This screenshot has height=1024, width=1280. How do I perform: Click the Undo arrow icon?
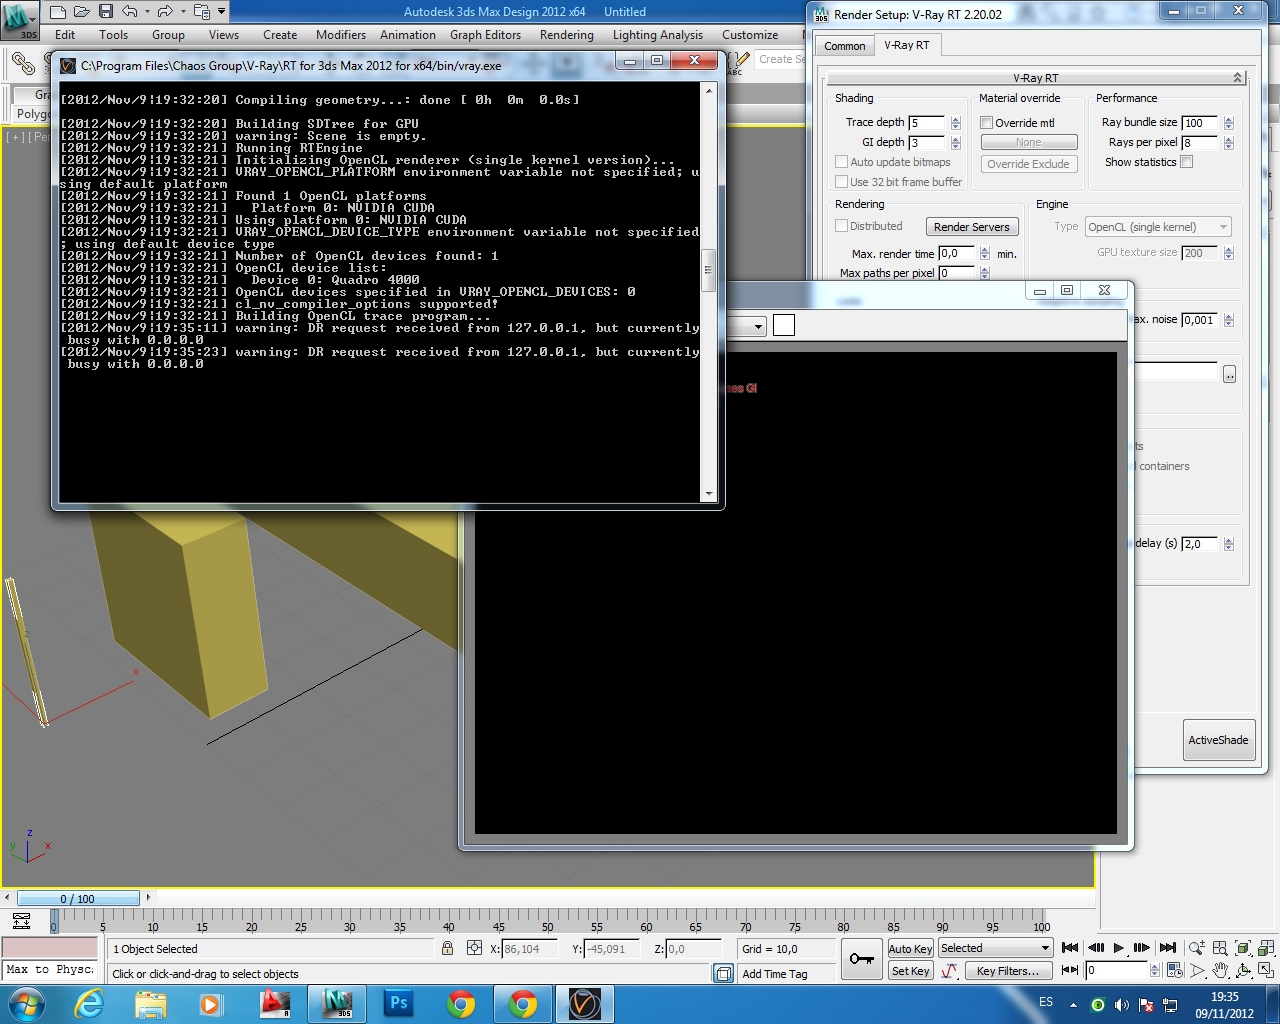click(x=130, y=12)
